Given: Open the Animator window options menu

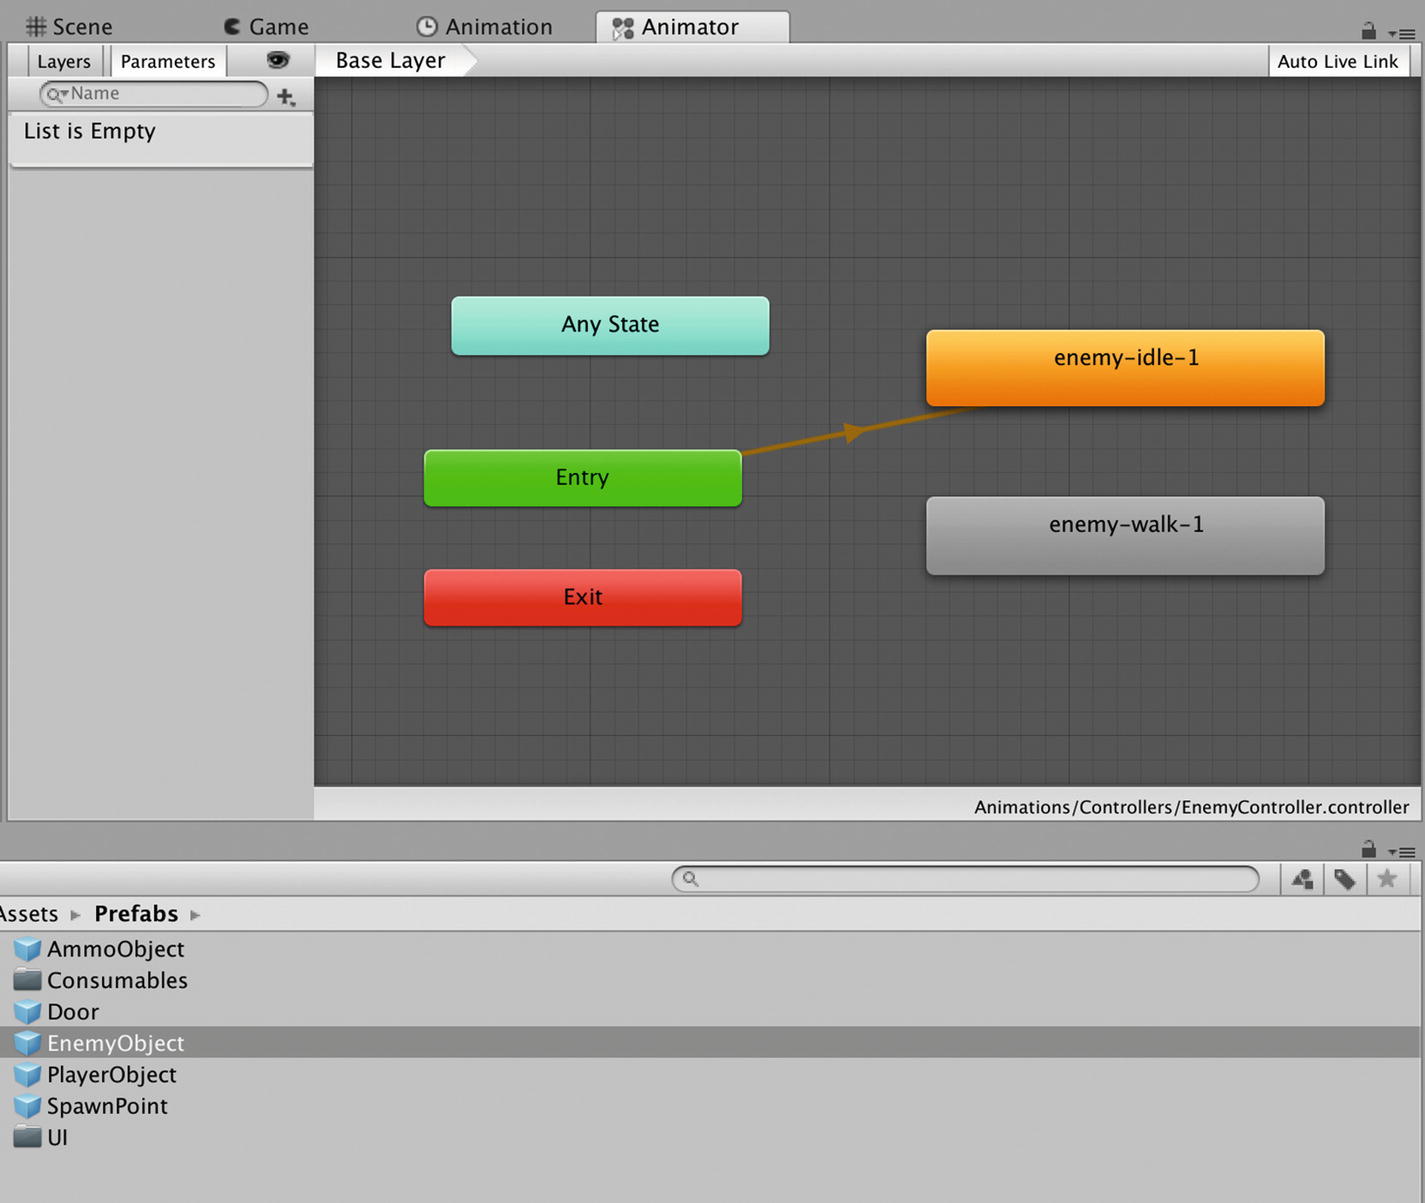Looking at the screenshot, I should click(x=1401, y=33).
